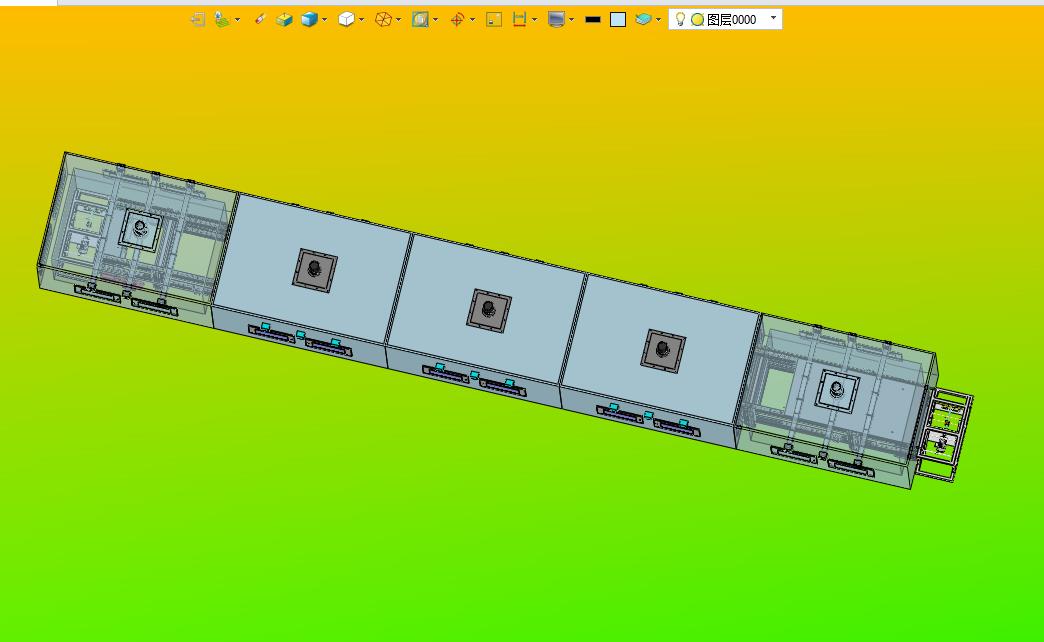Open the teal layers stack dropdown arrow
Image resolution: width=1044 pixels, height=642 pixels.
tap(658, 20)
